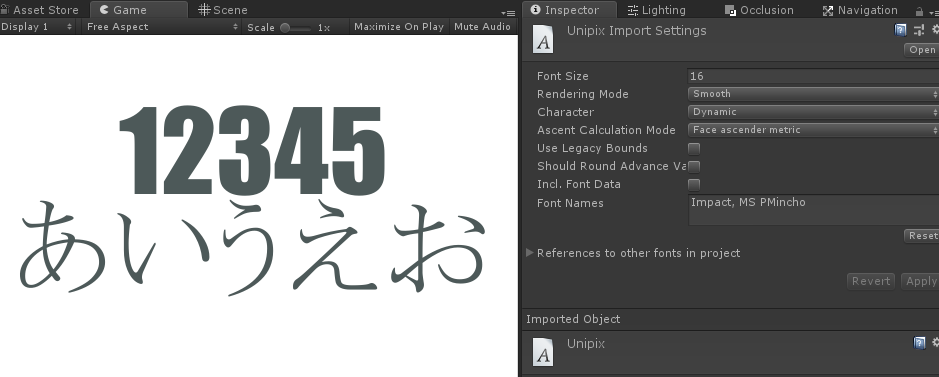This screenshot has width=939, height=377.
Task: Open the Character dropdown set to Dynamic
Action: [x=813, y=112]
